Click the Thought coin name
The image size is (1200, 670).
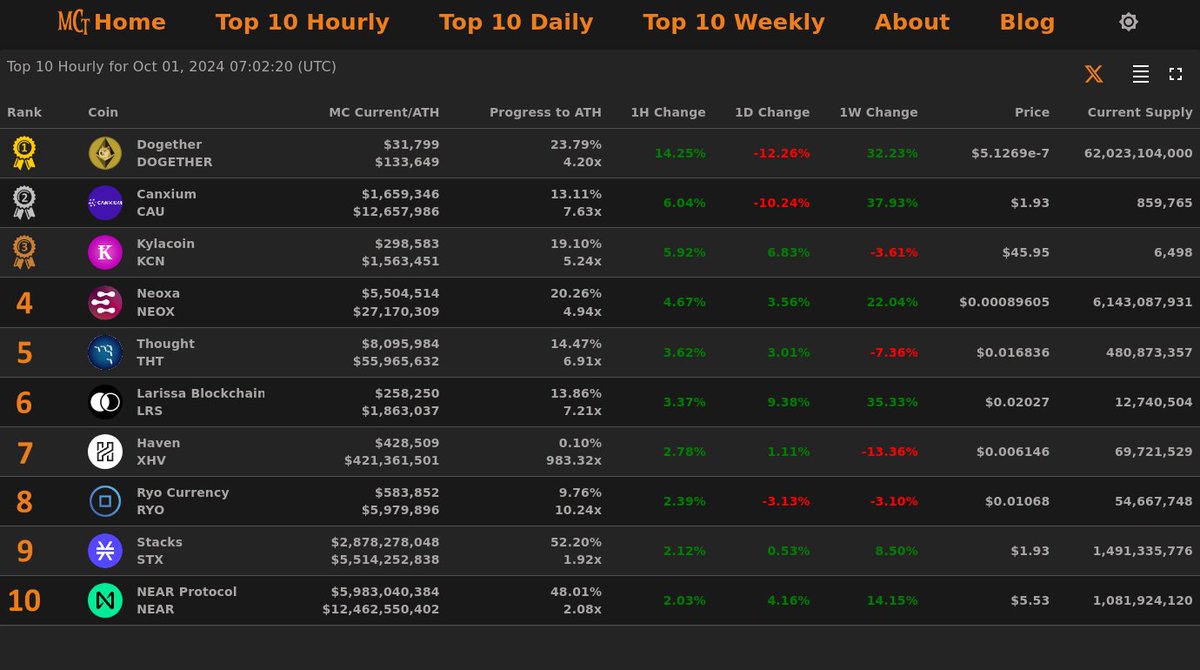[166, 343]
